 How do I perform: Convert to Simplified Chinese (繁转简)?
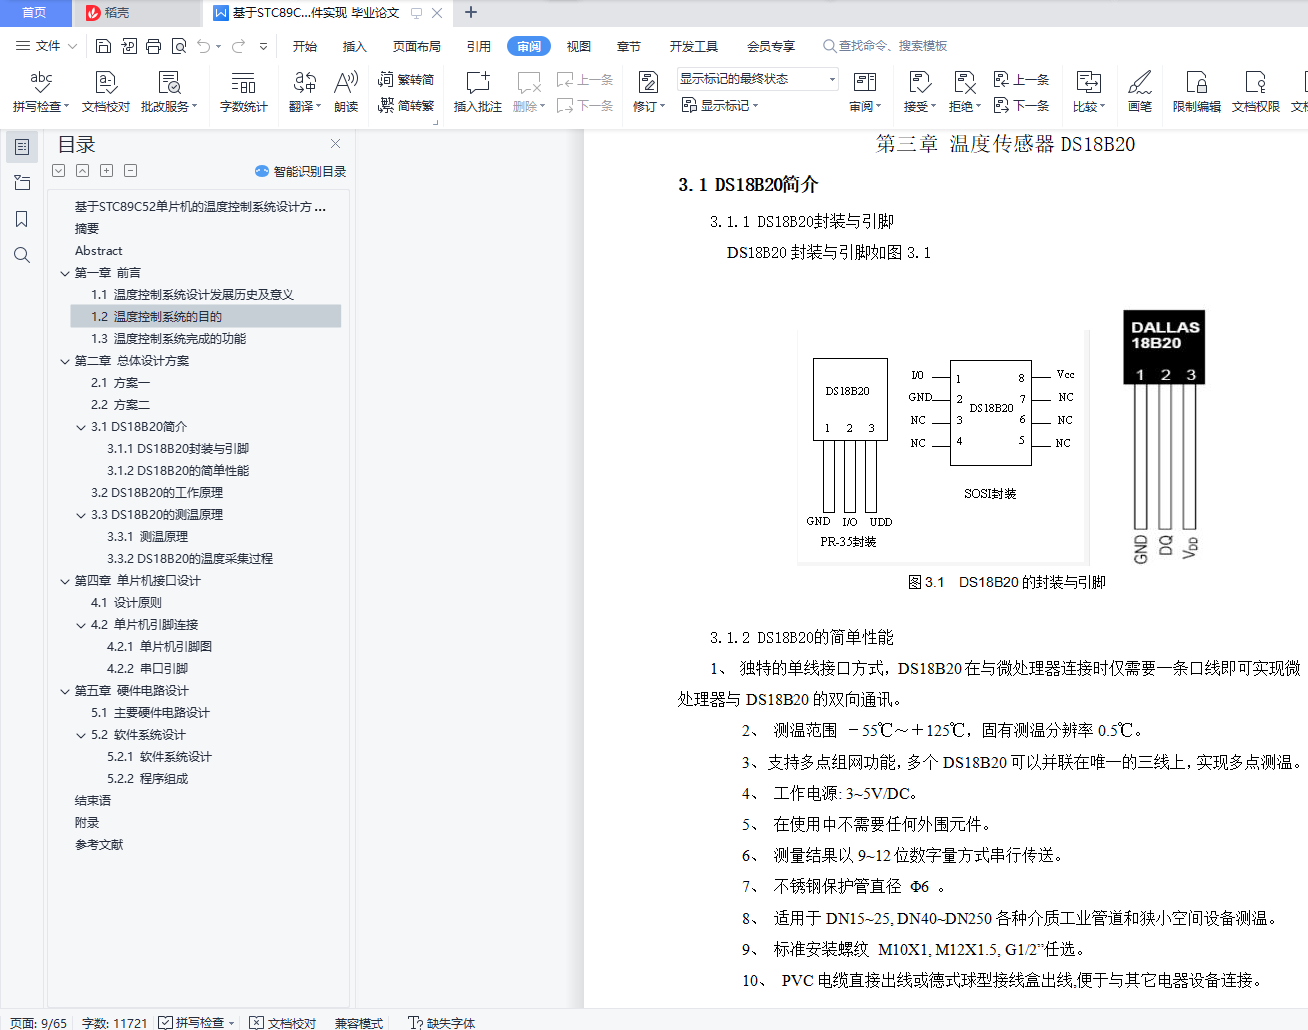point(406,79)
